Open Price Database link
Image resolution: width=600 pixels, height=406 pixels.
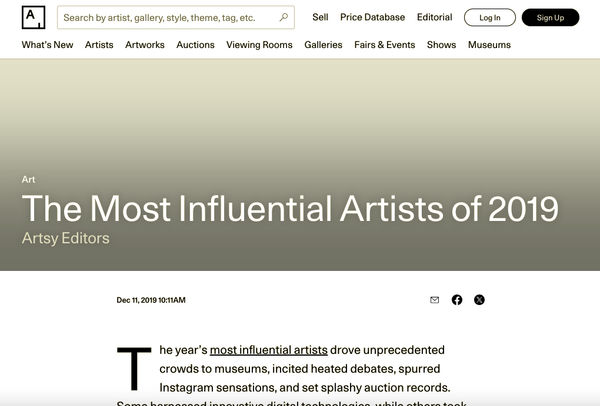372,17
